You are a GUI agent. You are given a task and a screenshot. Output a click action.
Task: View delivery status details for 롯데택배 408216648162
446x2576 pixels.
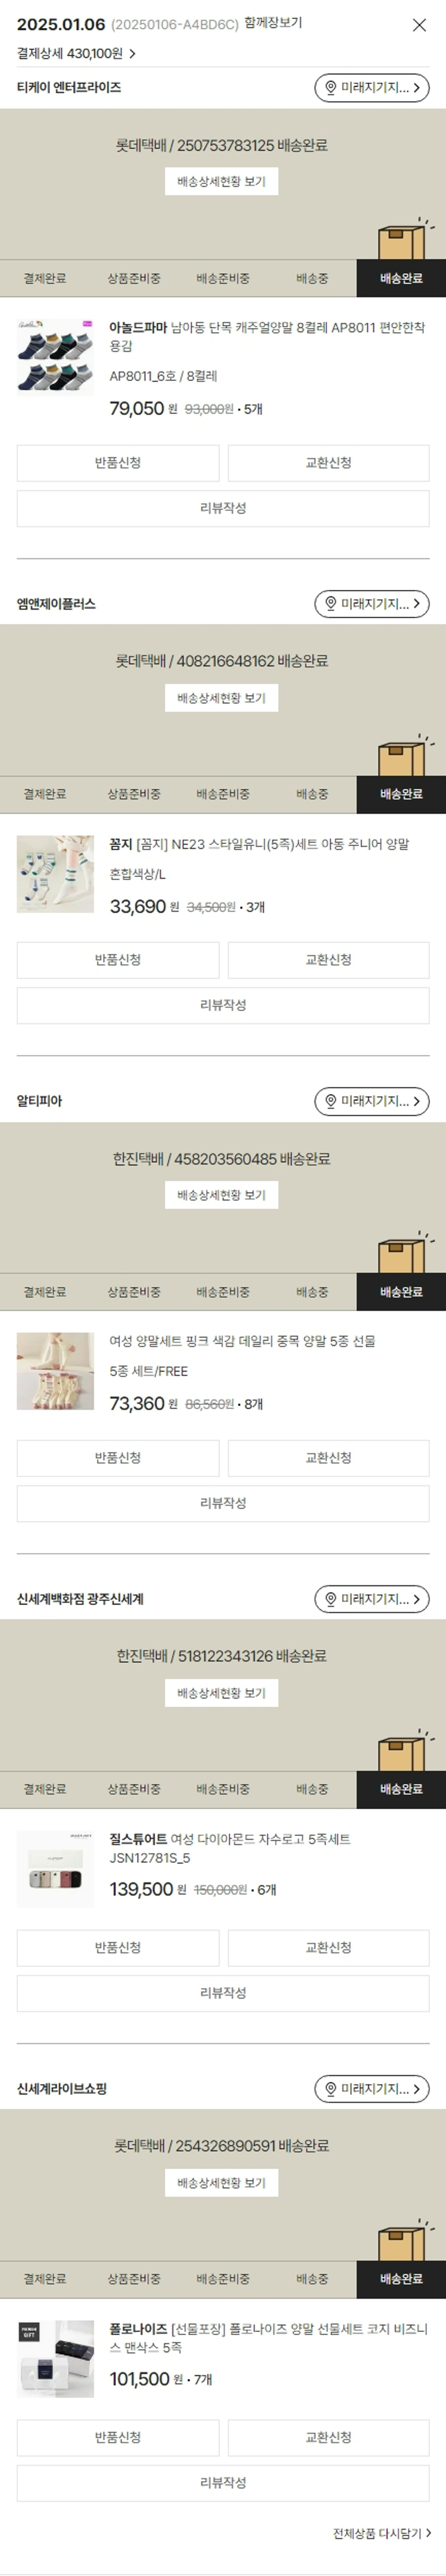[x=221, y=698]
